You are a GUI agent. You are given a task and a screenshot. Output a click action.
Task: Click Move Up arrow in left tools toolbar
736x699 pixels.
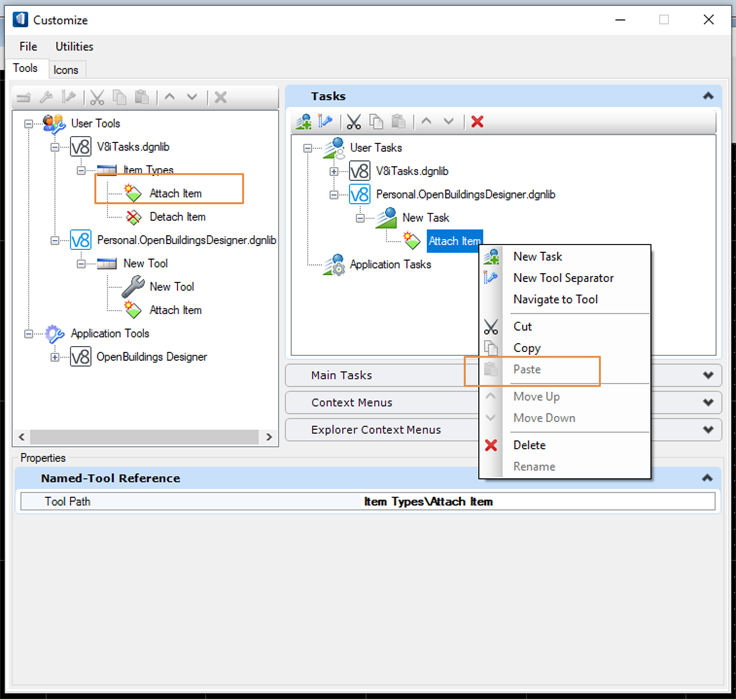pyautogui.click(x=170, y=97)
